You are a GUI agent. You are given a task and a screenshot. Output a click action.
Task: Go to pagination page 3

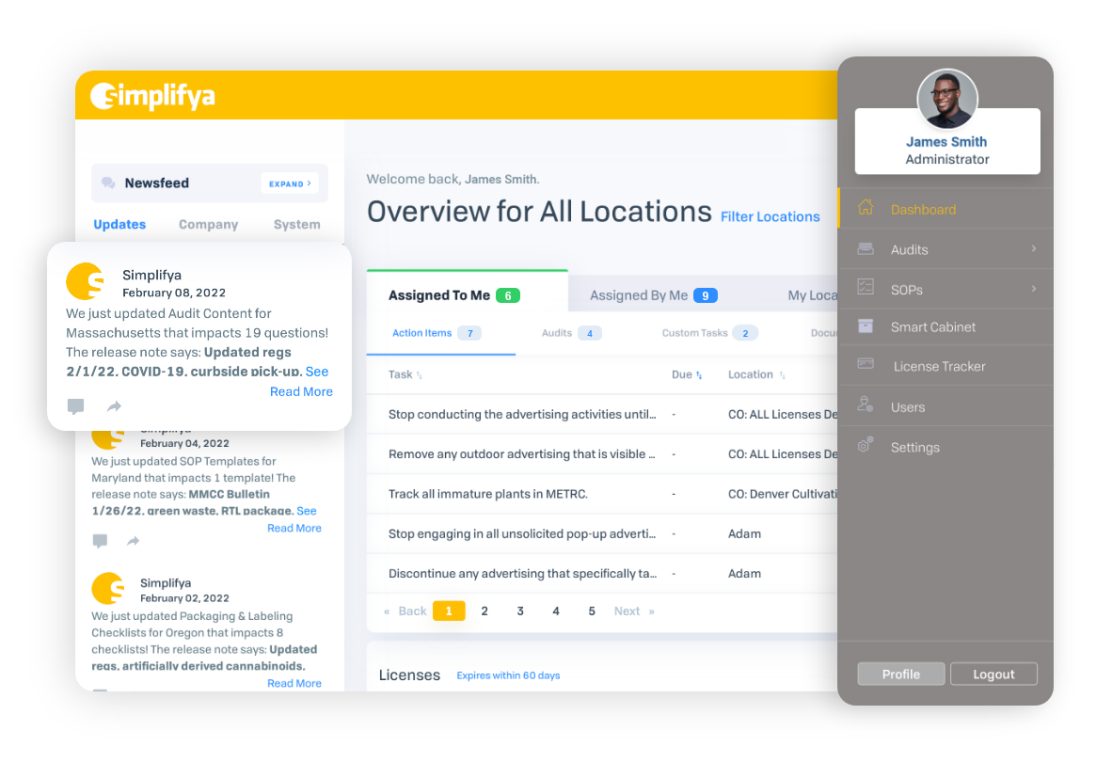[x=520, y=611]
